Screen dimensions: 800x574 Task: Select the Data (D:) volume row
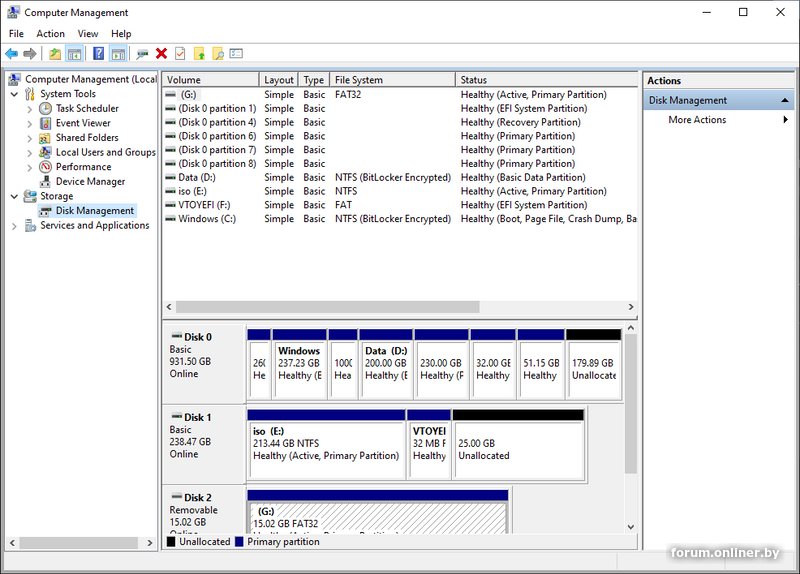[x=400, y=177]
